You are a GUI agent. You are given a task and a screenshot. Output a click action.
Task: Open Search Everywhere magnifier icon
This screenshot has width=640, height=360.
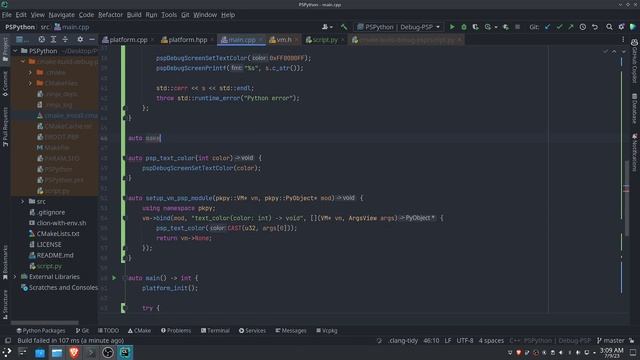tap(609, 27)
